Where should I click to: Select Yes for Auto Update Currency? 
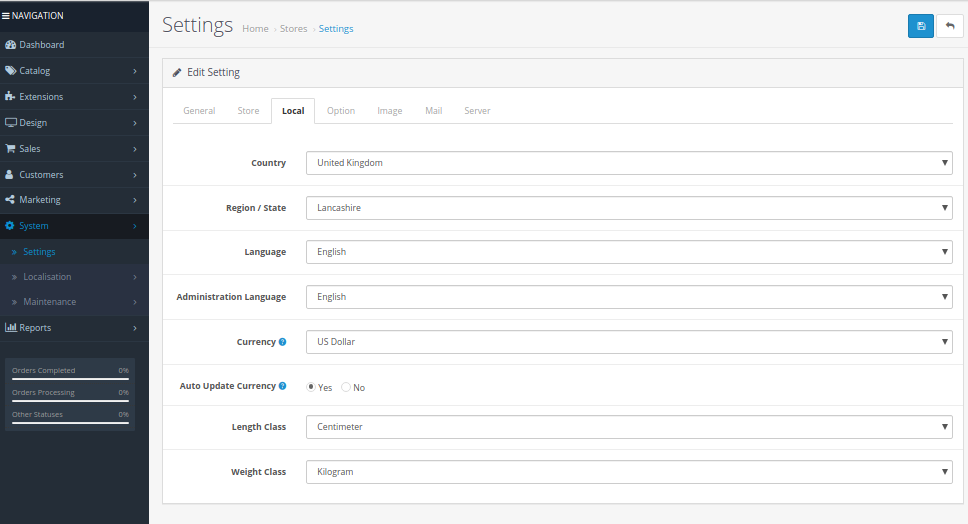311,387
